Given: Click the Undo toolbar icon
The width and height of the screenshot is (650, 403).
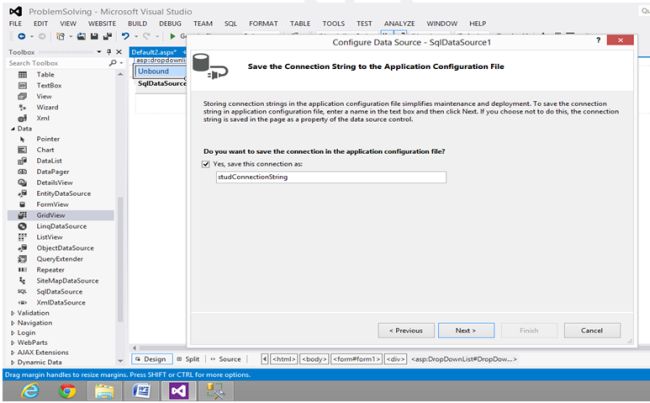Looking at the screenshot, I should (125, 36).
